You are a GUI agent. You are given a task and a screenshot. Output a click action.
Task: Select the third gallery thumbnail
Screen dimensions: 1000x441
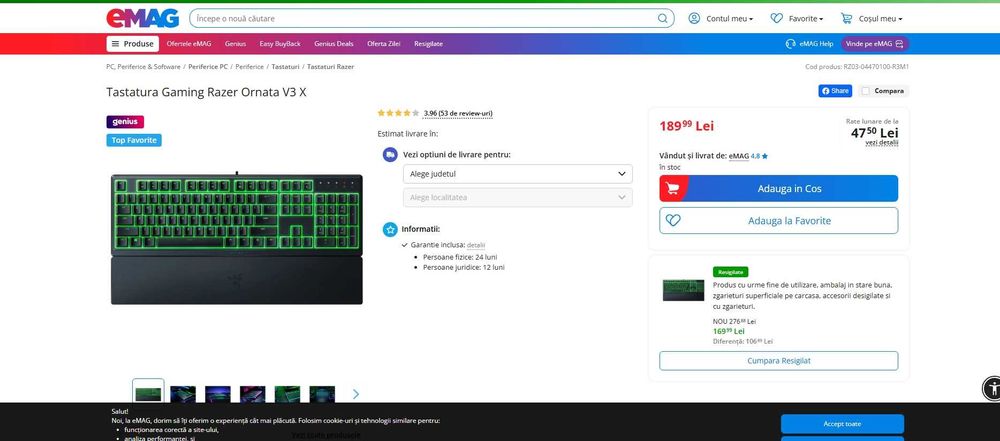[218, 394]
